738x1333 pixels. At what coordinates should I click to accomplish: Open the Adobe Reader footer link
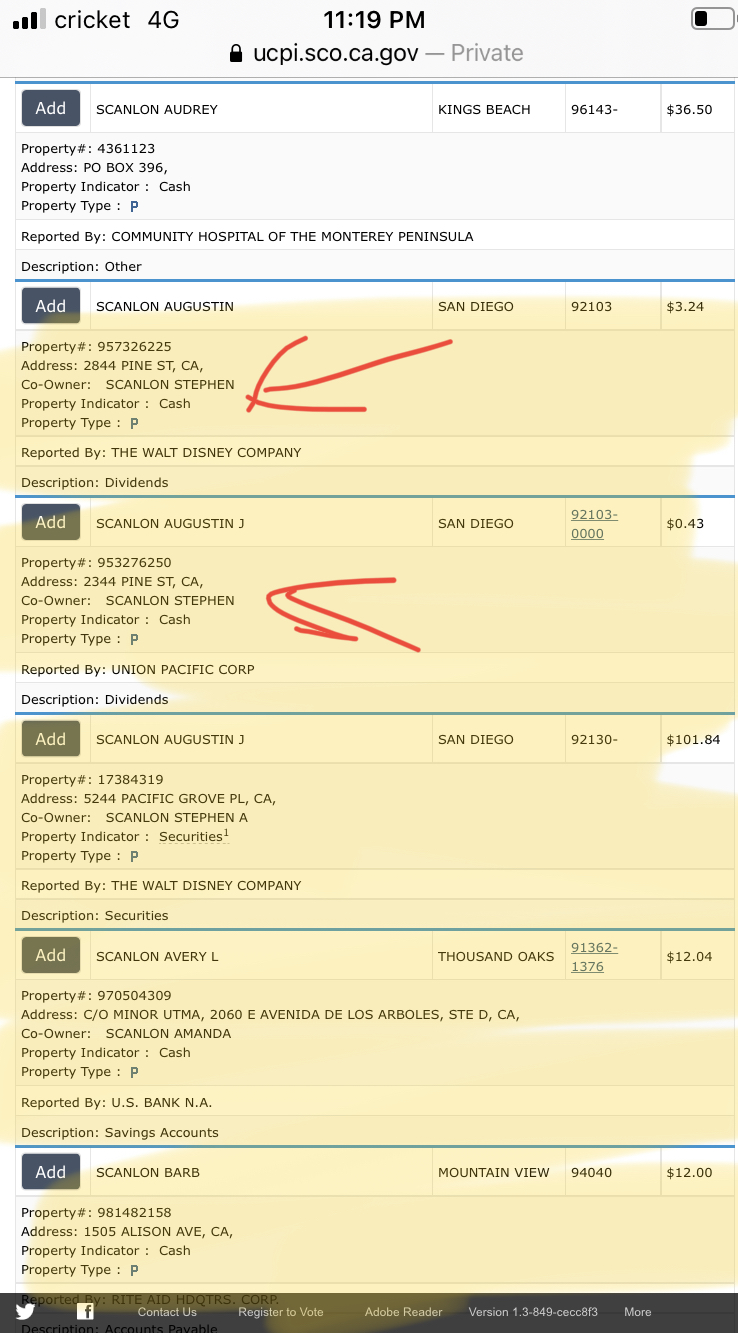[x=403, y=1312]
